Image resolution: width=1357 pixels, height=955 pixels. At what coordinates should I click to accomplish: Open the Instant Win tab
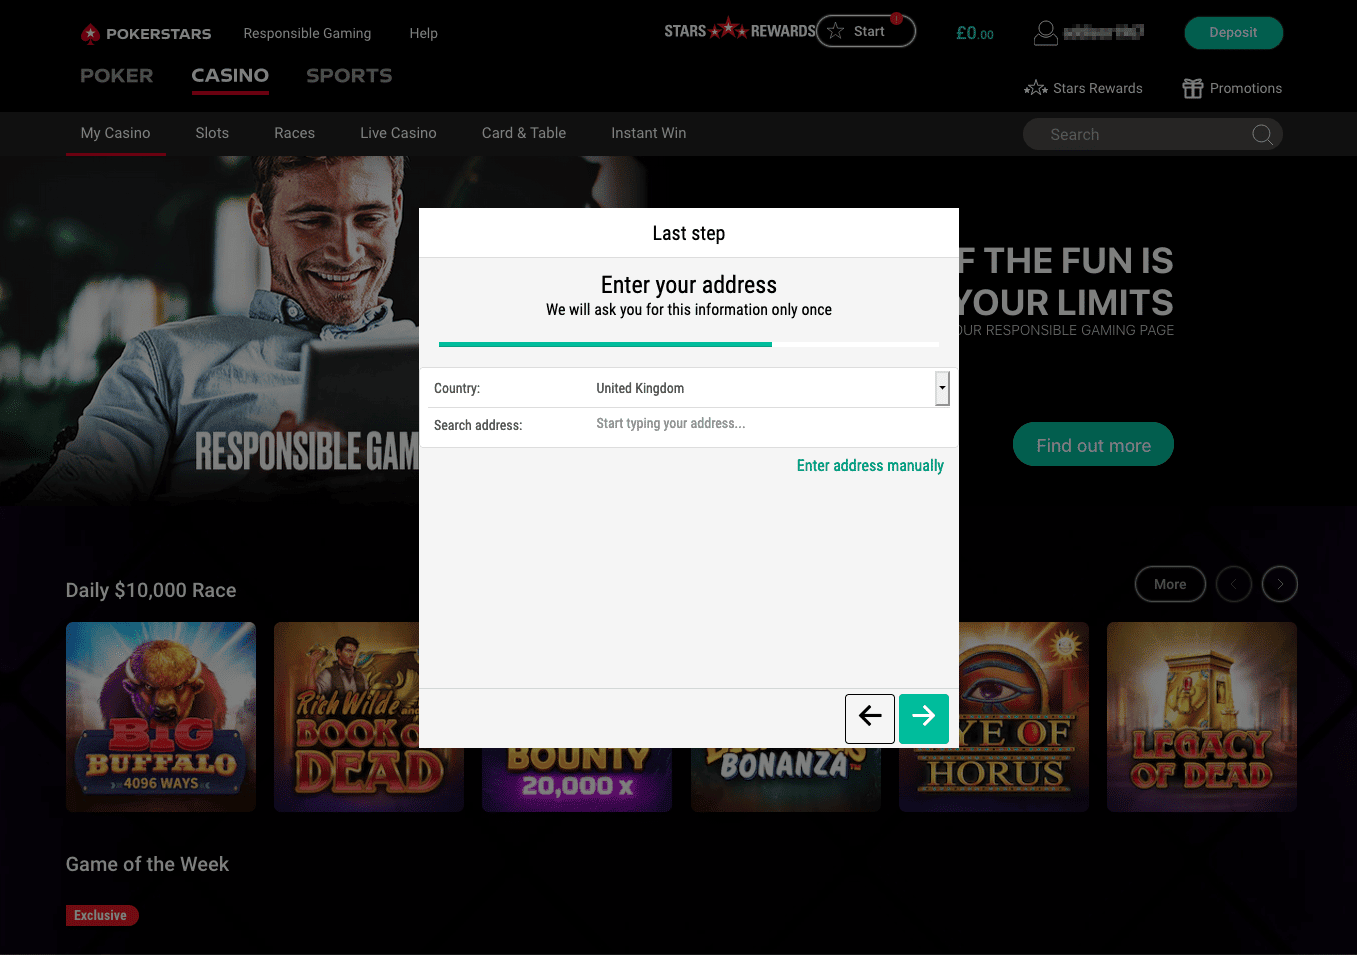pyautogui.click(x=649, y=133)
